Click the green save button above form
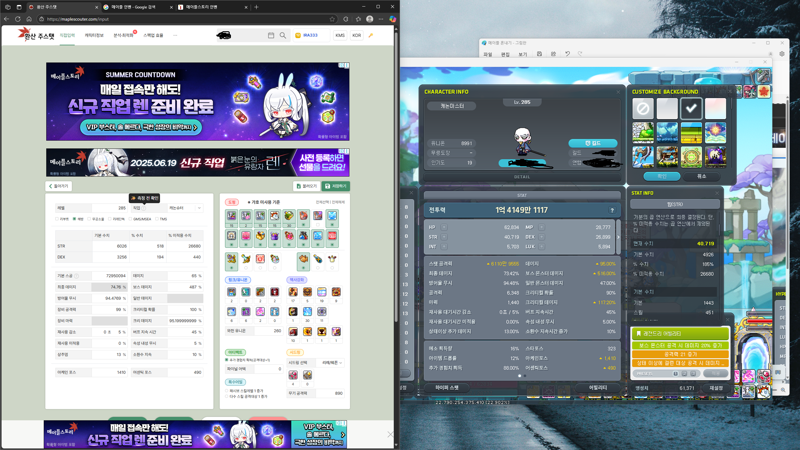This screenshot has height=450, width=800. 336,186
